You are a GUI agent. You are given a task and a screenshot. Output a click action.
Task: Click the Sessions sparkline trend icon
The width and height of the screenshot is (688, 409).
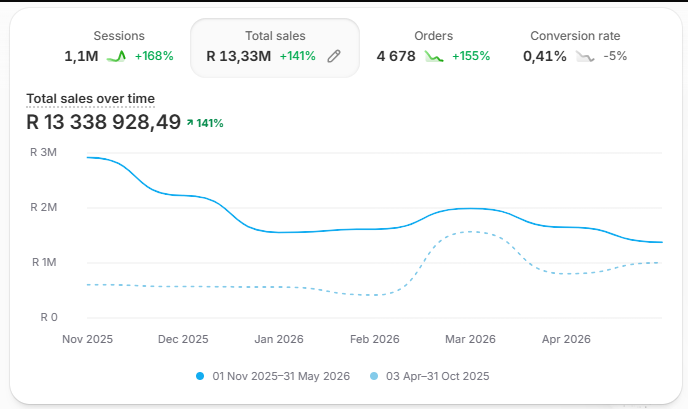(116, 56)
